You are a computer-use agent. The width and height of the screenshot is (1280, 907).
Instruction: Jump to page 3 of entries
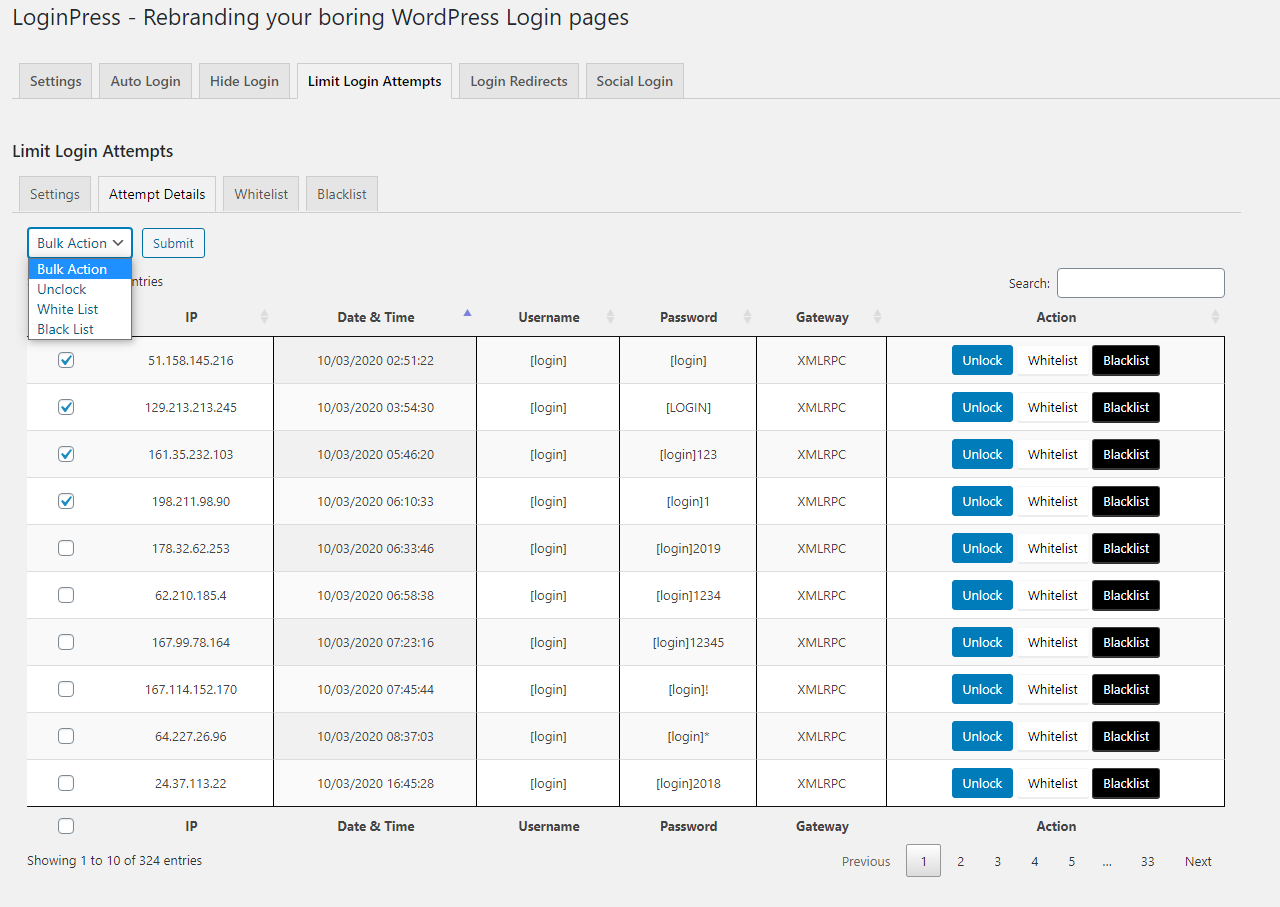click(997, 861)
